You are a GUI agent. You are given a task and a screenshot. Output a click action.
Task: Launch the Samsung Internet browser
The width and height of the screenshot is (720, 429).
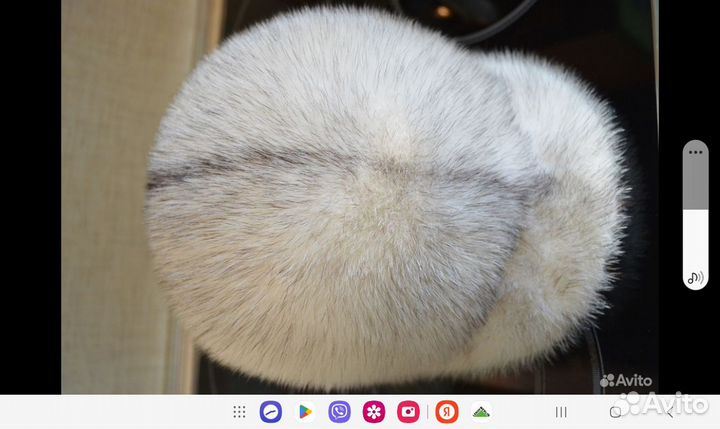point(271,412)
